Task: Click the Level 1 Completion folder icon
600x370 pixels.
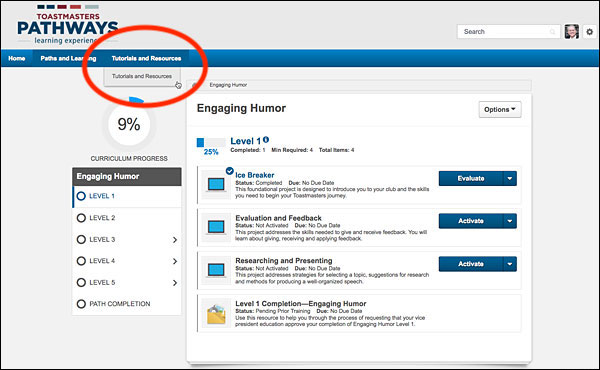Action: pos(216,315)
